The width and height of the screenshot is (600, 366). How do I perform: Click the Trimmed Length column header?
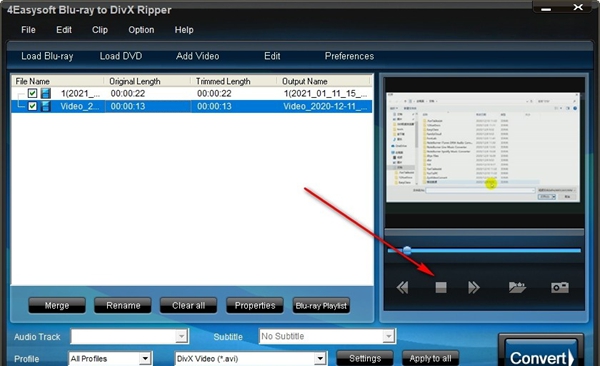tap(233, 81)
